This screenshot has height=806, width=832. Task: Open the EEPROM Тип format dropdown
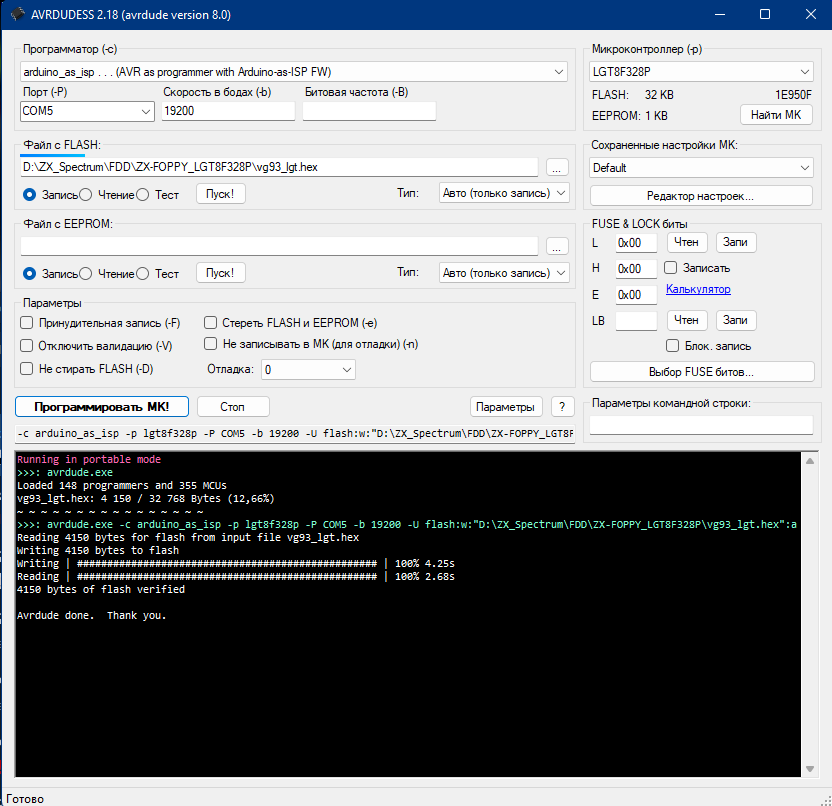tap(504, 273)
